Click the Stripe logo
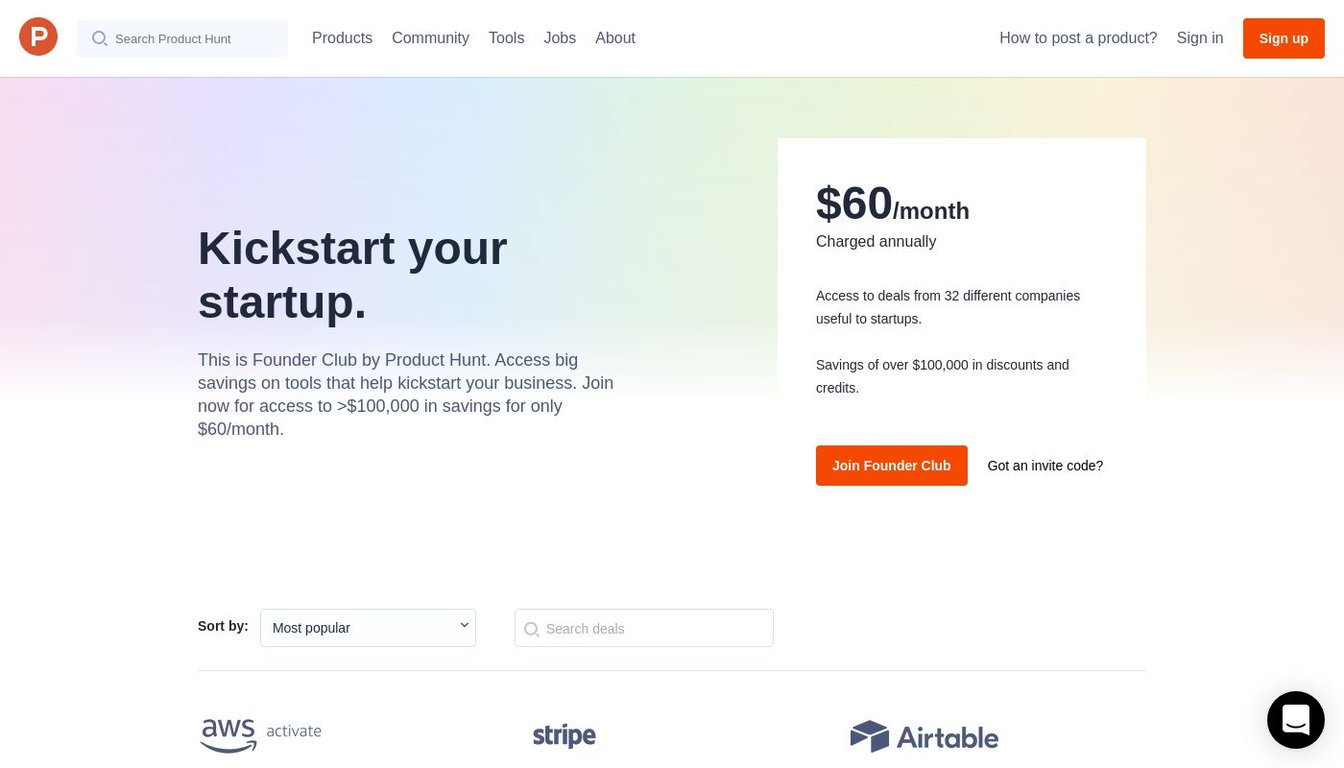Screen dimensions: 1344x768 point(564,736)
